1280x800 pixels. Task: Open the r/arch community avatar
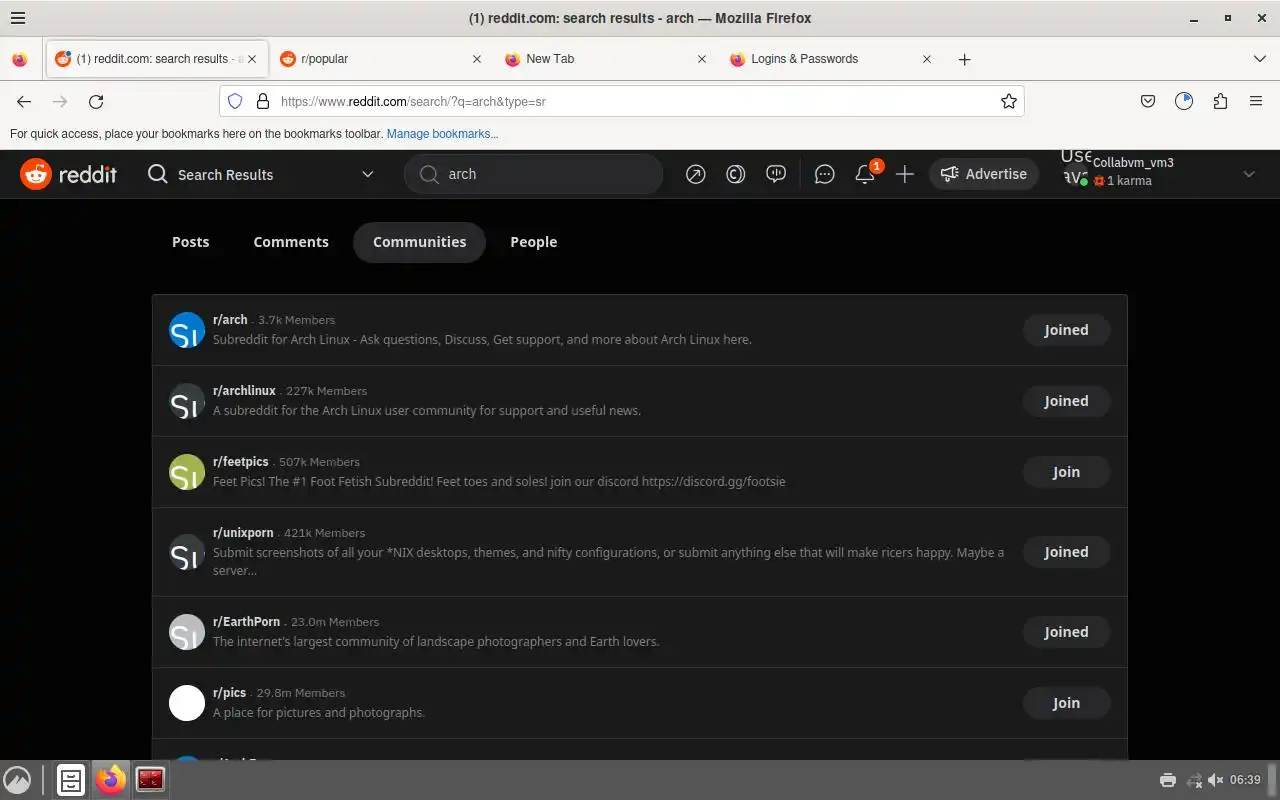point(187,330)
